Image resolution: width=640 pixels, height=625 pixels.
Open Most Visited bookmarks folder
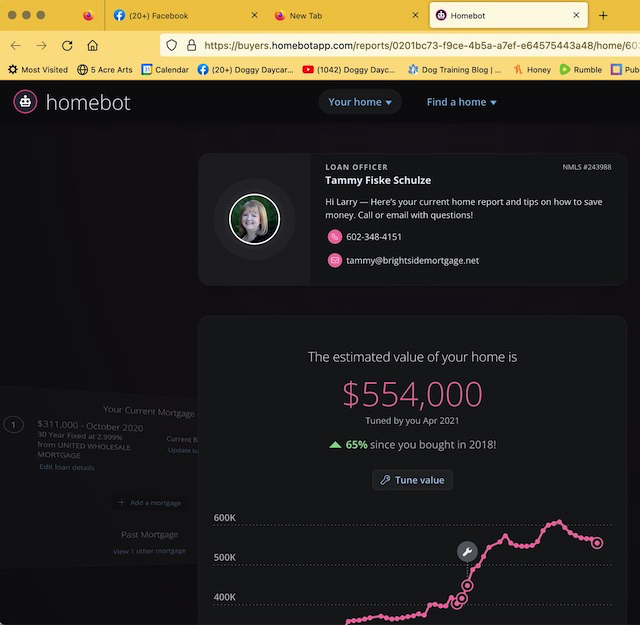click(38, 70)
